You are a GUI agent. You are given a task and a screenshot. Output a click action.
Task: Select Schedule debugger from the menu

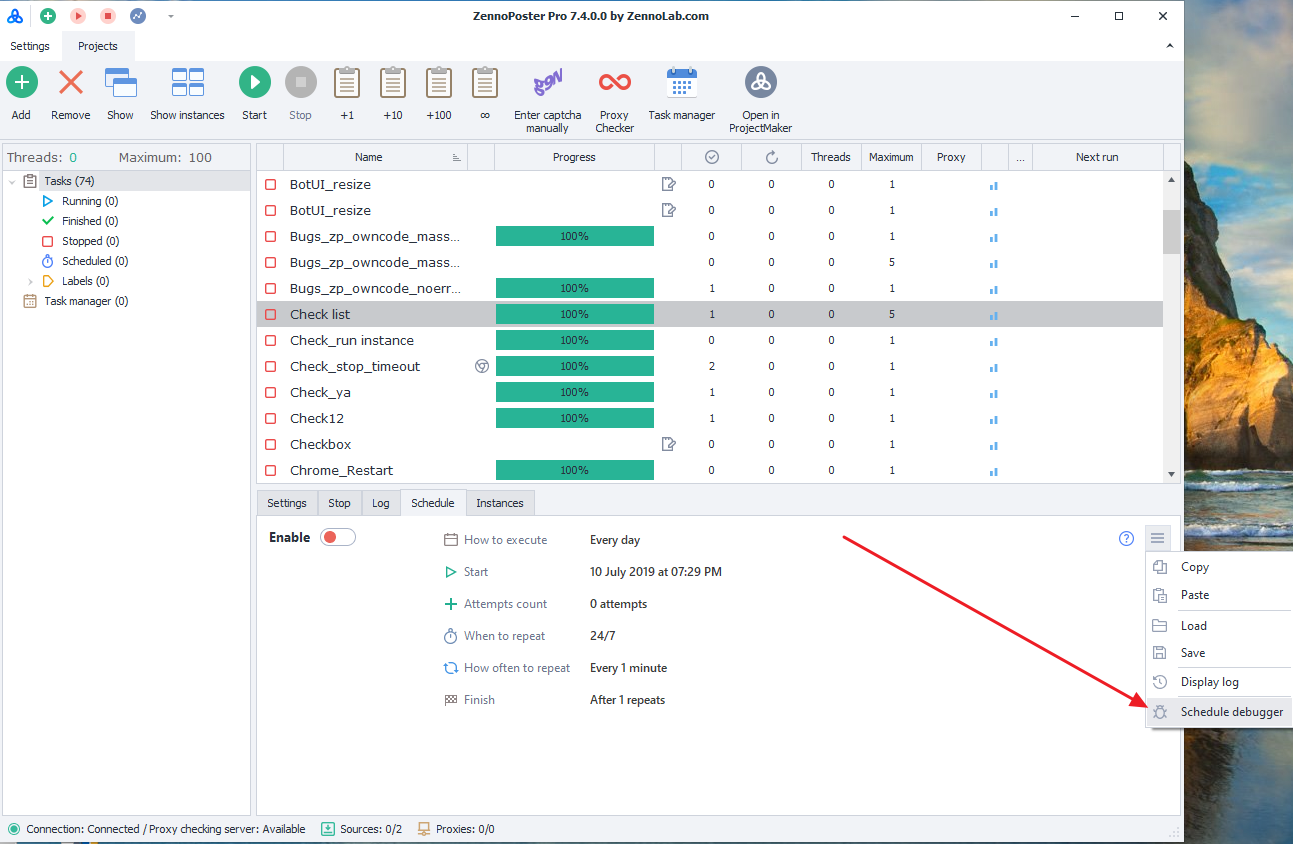[1231, 712]
